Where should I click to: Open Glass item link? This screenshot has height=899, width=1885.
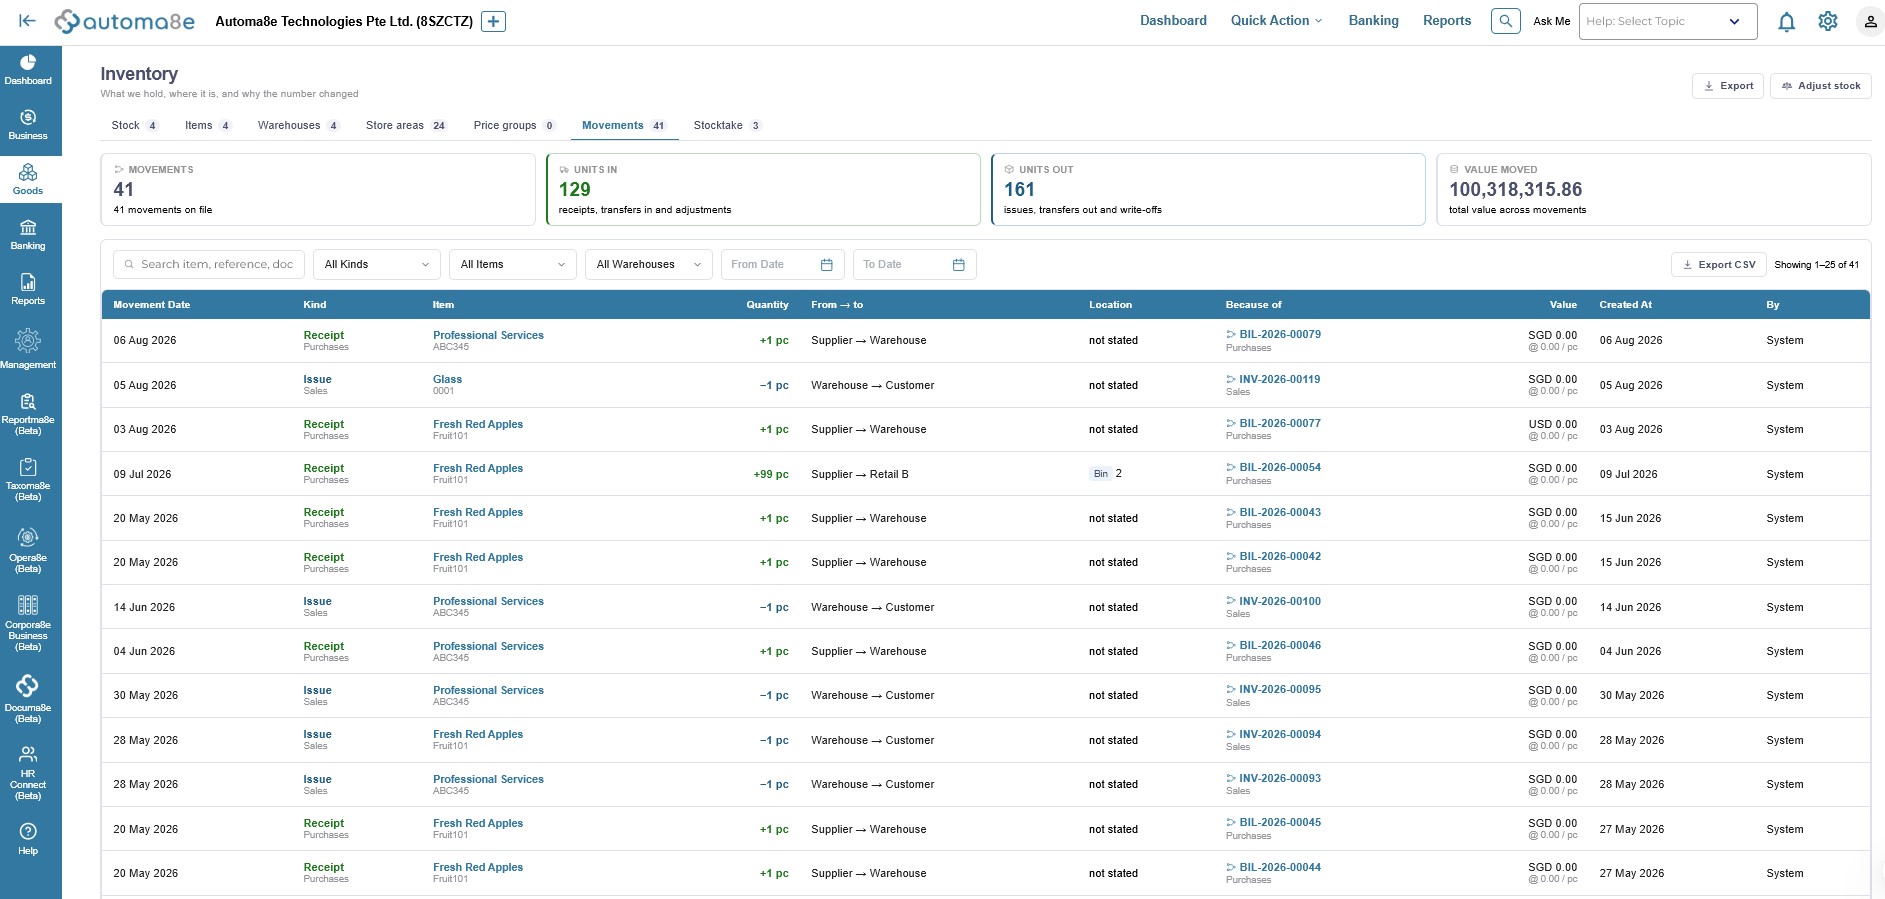click(x=447, y=379)
